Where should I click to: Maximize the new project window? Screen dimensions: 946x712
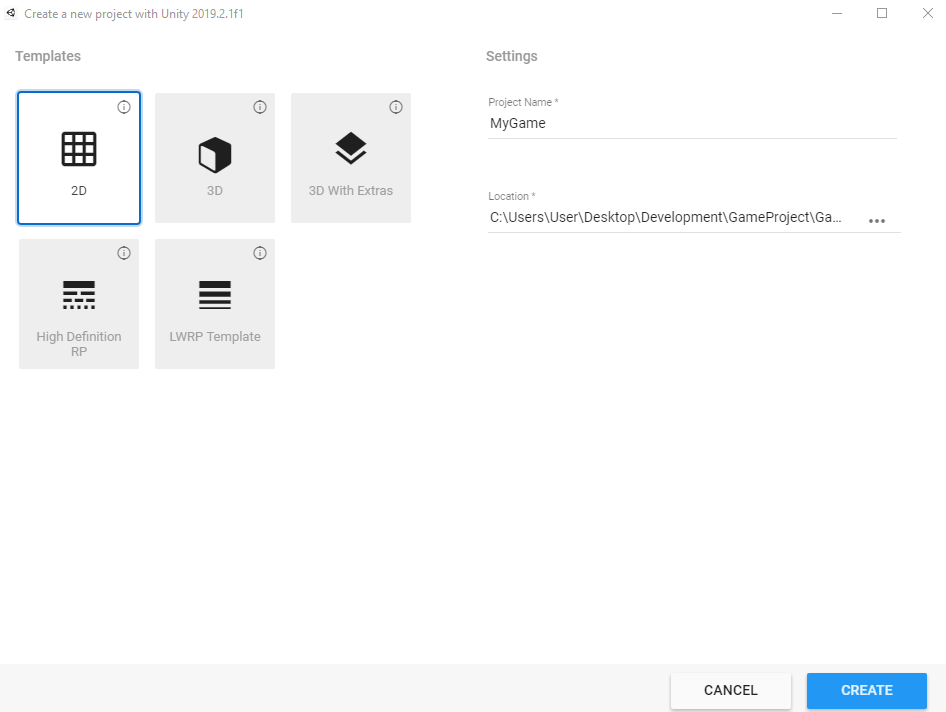click(x=882, y=13)
